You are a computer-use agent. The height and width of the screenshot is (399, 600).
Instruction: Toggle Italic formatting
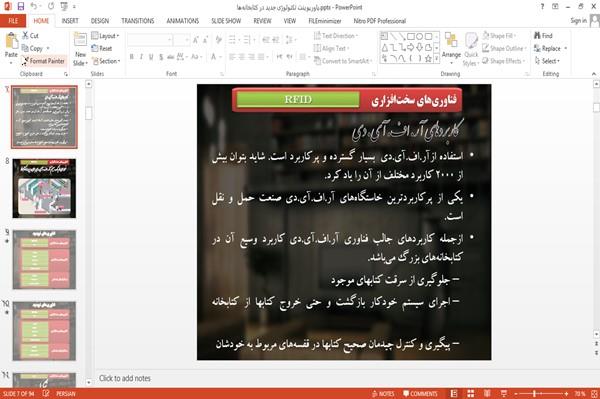tap(141, 57)
